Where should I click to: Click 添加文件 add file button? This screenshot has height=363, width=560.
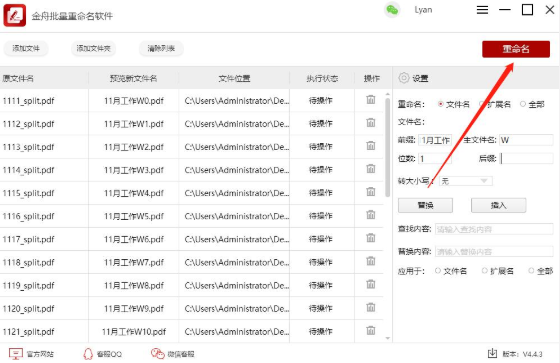coord(26,48)
